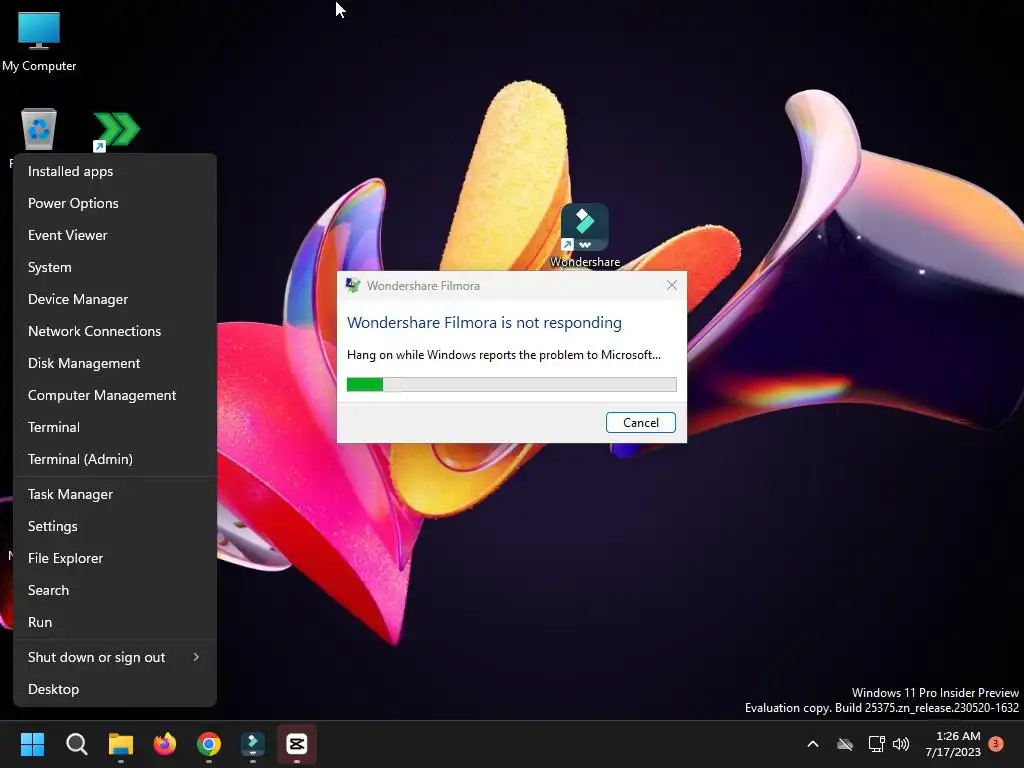Choose Installed apps from the menu
Image resolution: width=1024 pixels, height=768 pixels.
[x=115, y=171]
